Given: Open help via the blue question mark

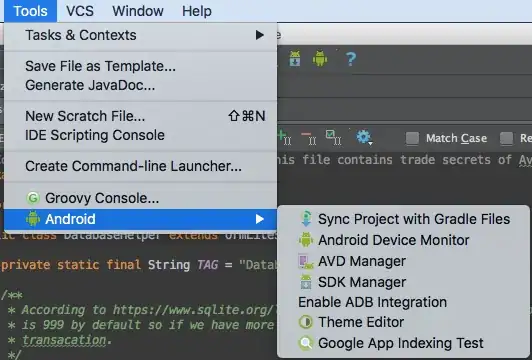Looking at the screenshot, I should 351,59.
